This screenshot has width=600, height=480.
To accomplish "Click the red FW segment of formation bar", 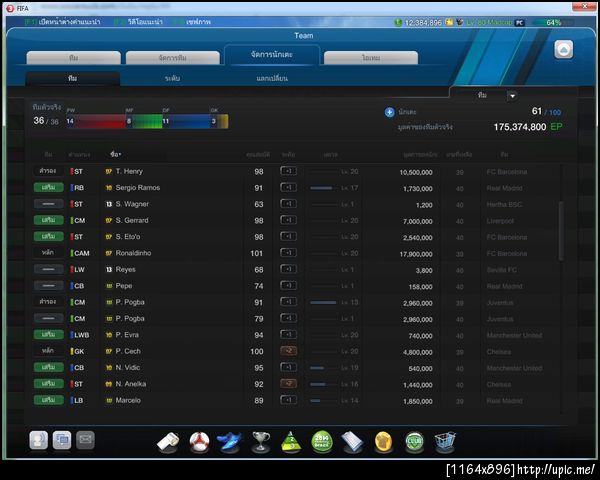I will coord(96,121).
